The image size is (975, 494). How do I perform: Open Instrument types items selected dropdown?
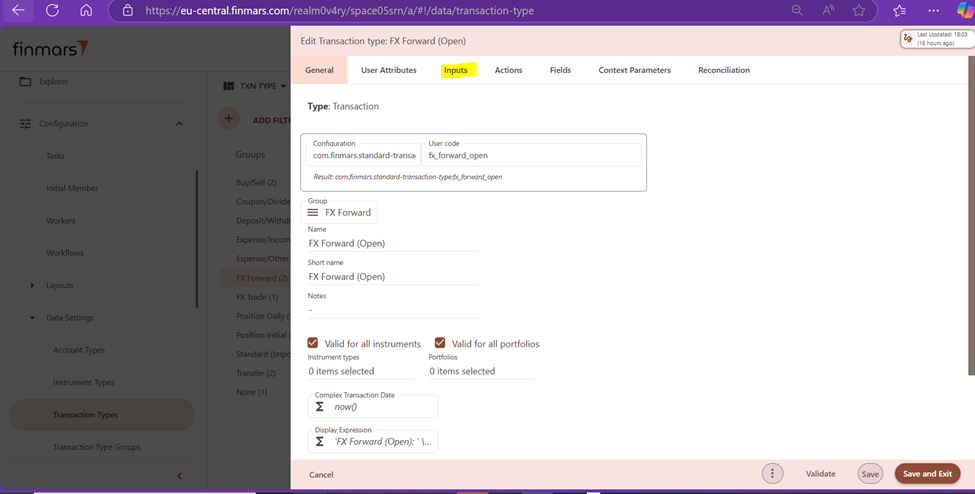[361, 371]
